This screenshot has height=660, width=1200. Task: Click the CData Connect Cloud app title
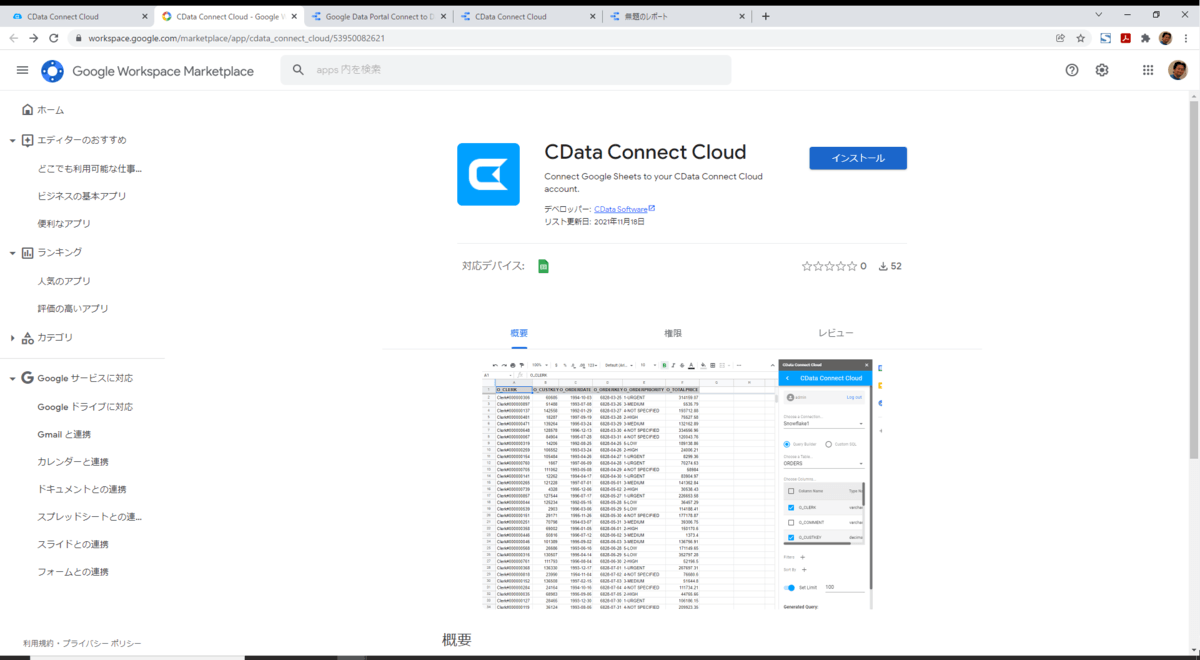coord(645,152)
